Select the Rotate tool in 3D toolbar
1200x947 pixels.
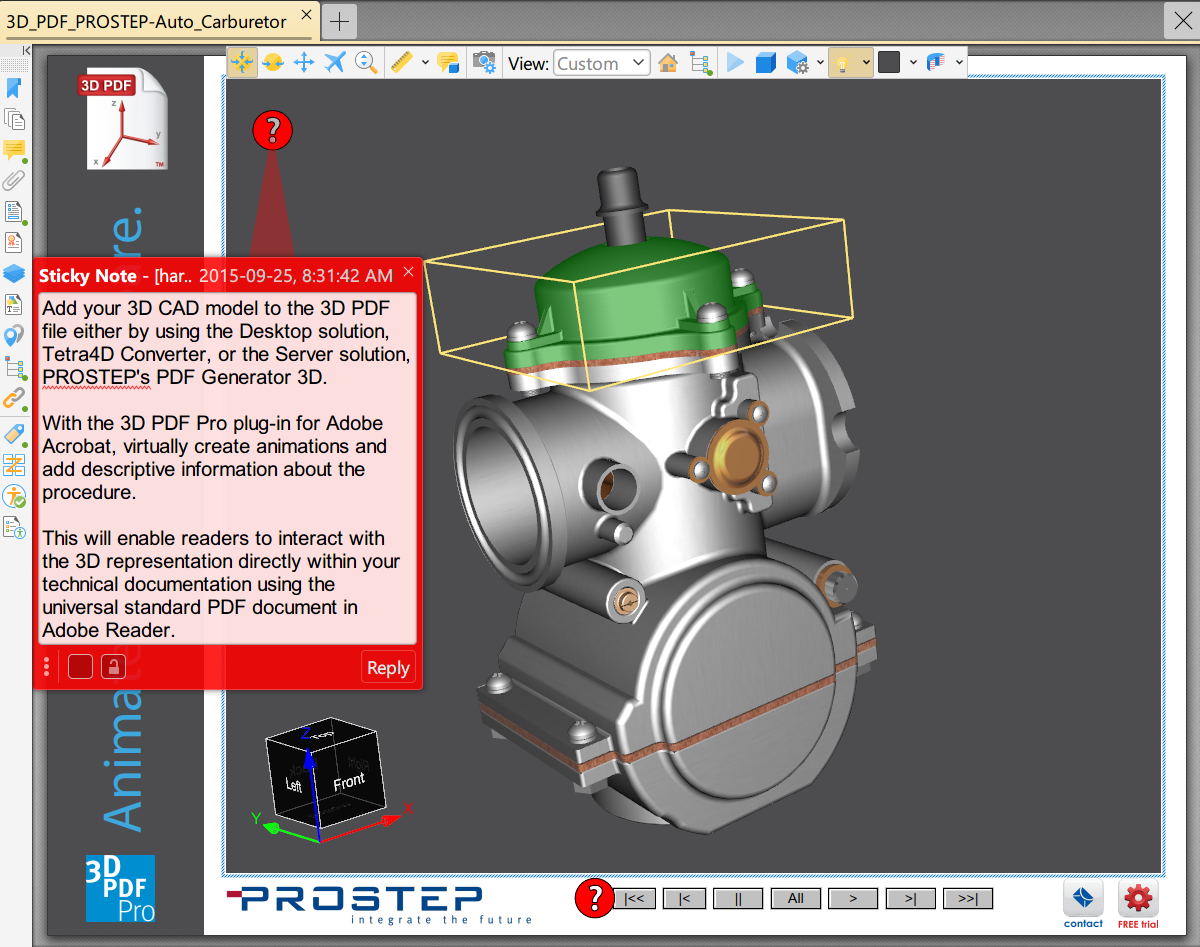pyautogui.click(x=273, y=63)
